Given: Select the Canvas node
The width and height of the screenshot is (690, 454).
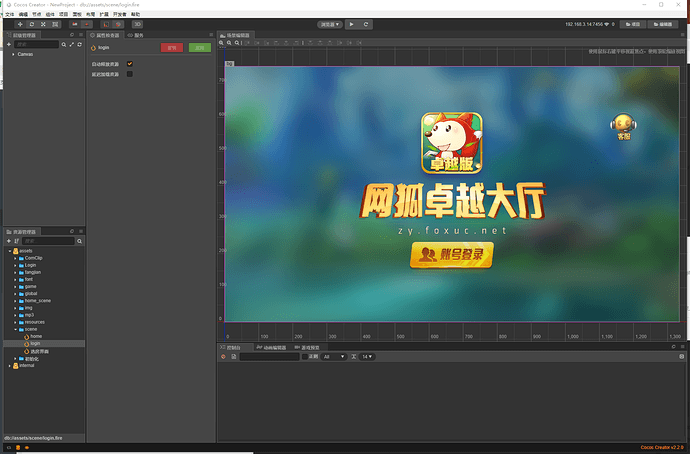Looking at the screenshot, I should [25, 54].
